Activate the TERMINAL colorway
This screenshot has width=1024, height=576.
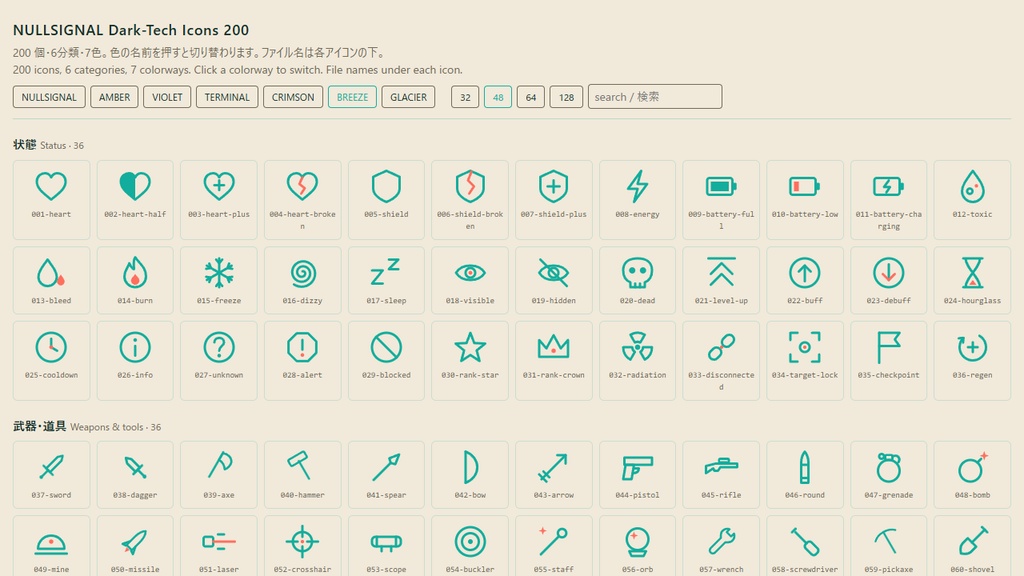coord(227,97)
